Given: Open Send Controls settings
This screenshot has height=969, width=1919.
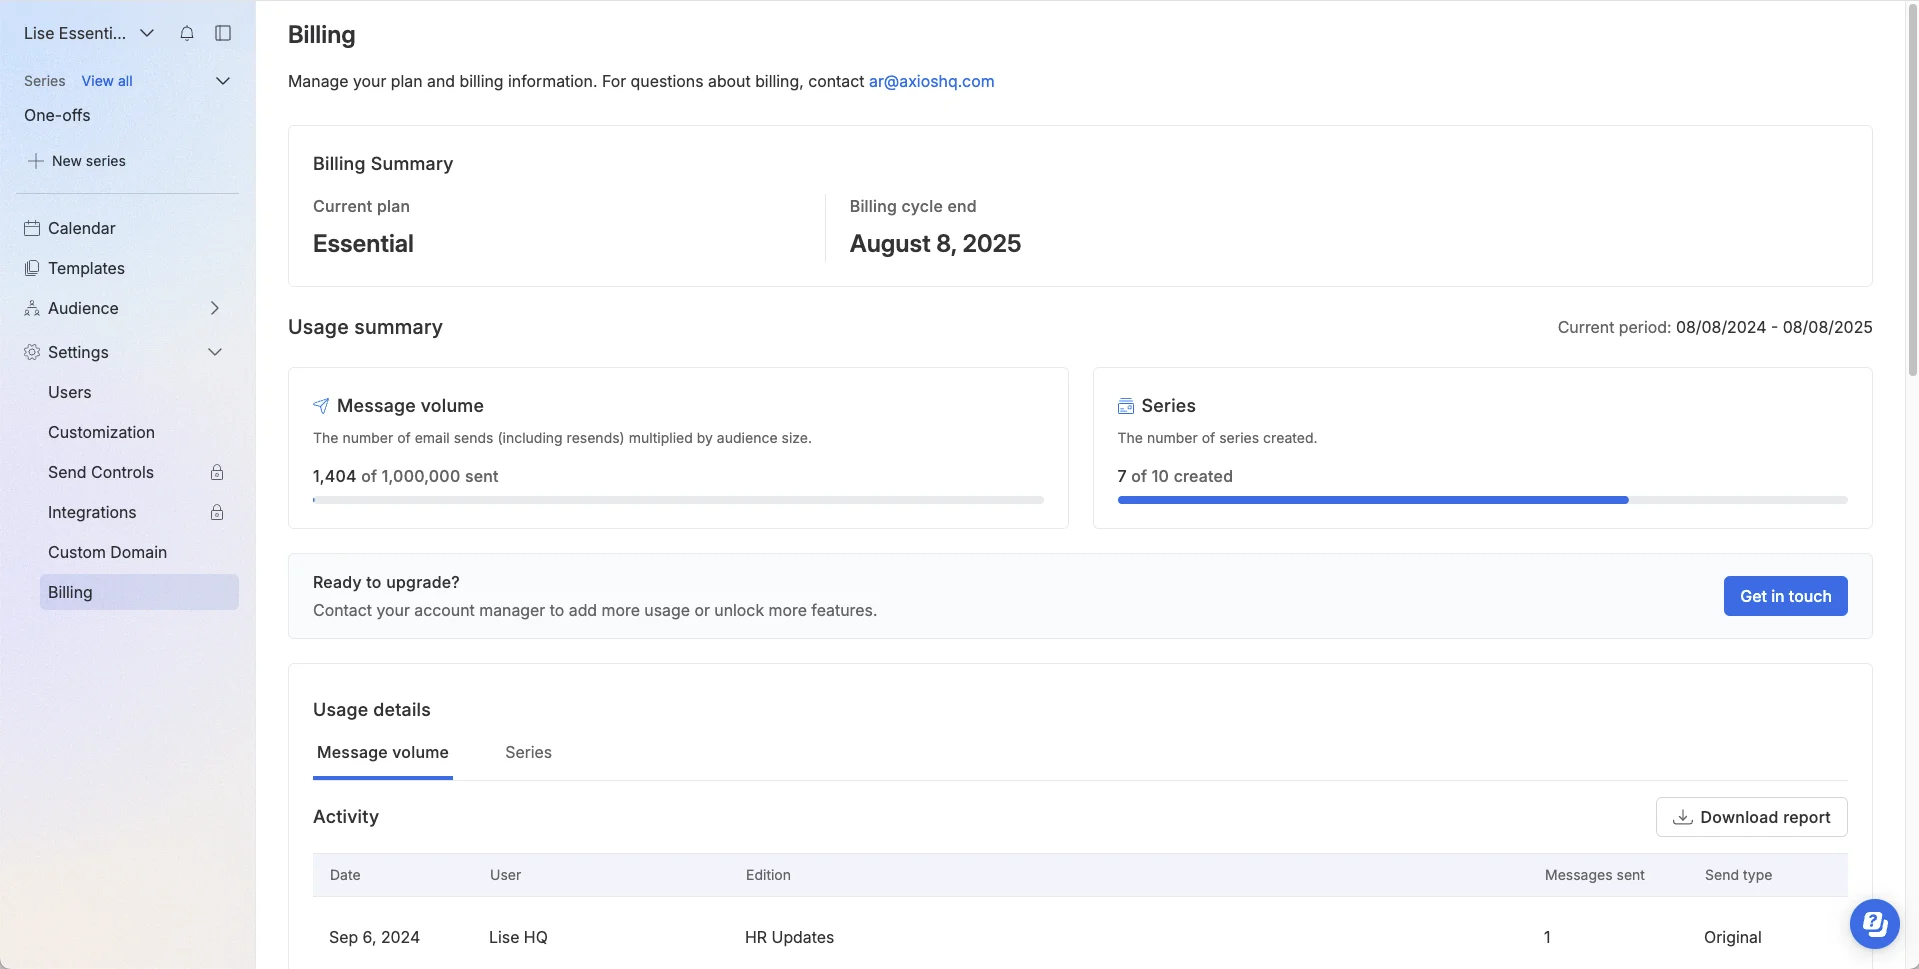Looking at the screenshot, I should (101, 472).
